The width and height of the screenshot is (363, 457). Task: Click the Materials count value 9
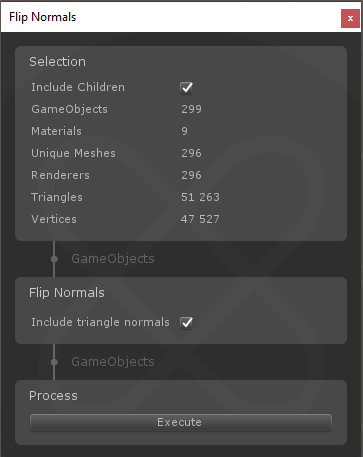click(184, 131)
